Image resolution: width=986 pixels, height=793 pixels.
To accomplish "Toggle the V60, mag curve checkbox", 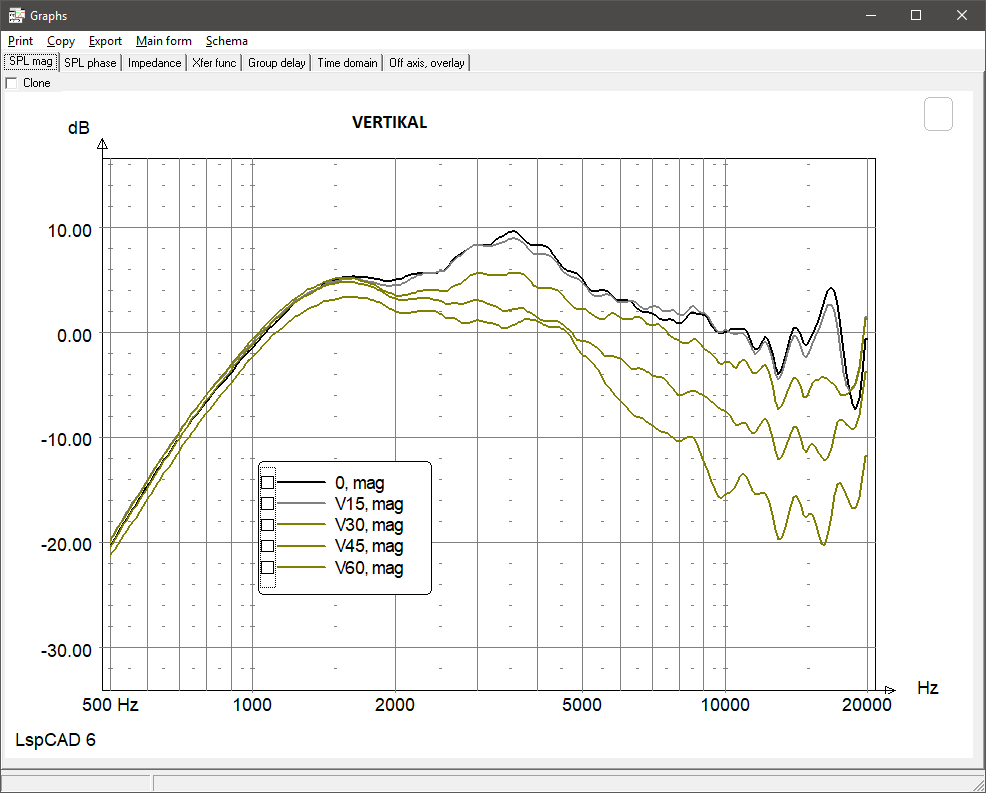I will tap(267, 568).
